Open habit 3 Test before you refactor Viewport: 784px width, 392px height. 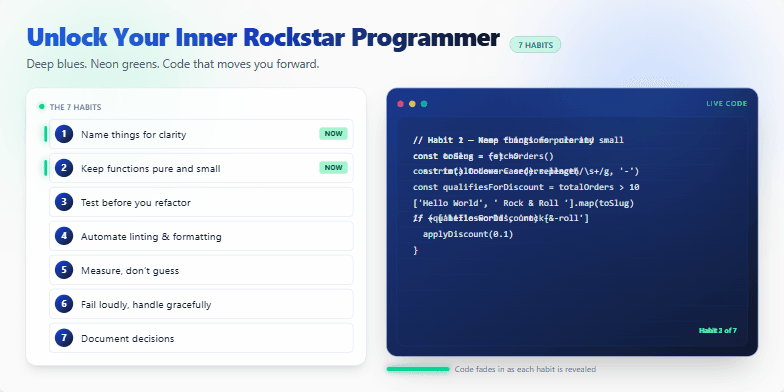[x=201, y=202]
